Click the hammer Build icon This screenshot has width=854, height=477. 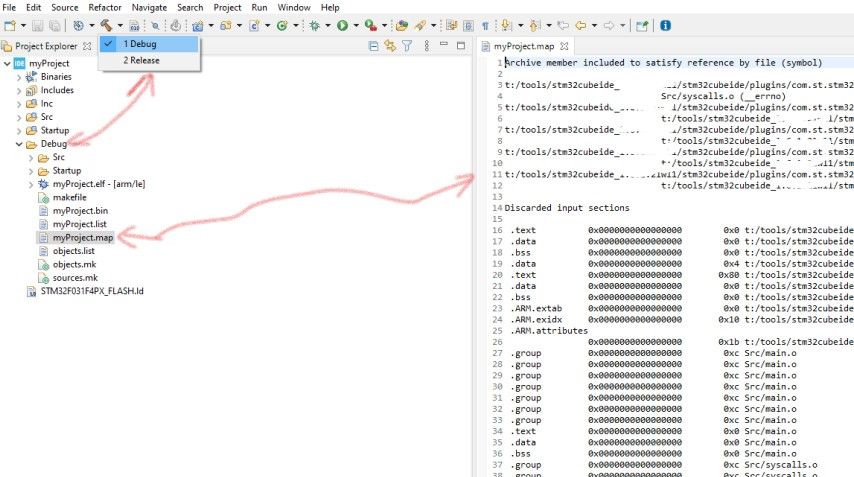point(106,26)
